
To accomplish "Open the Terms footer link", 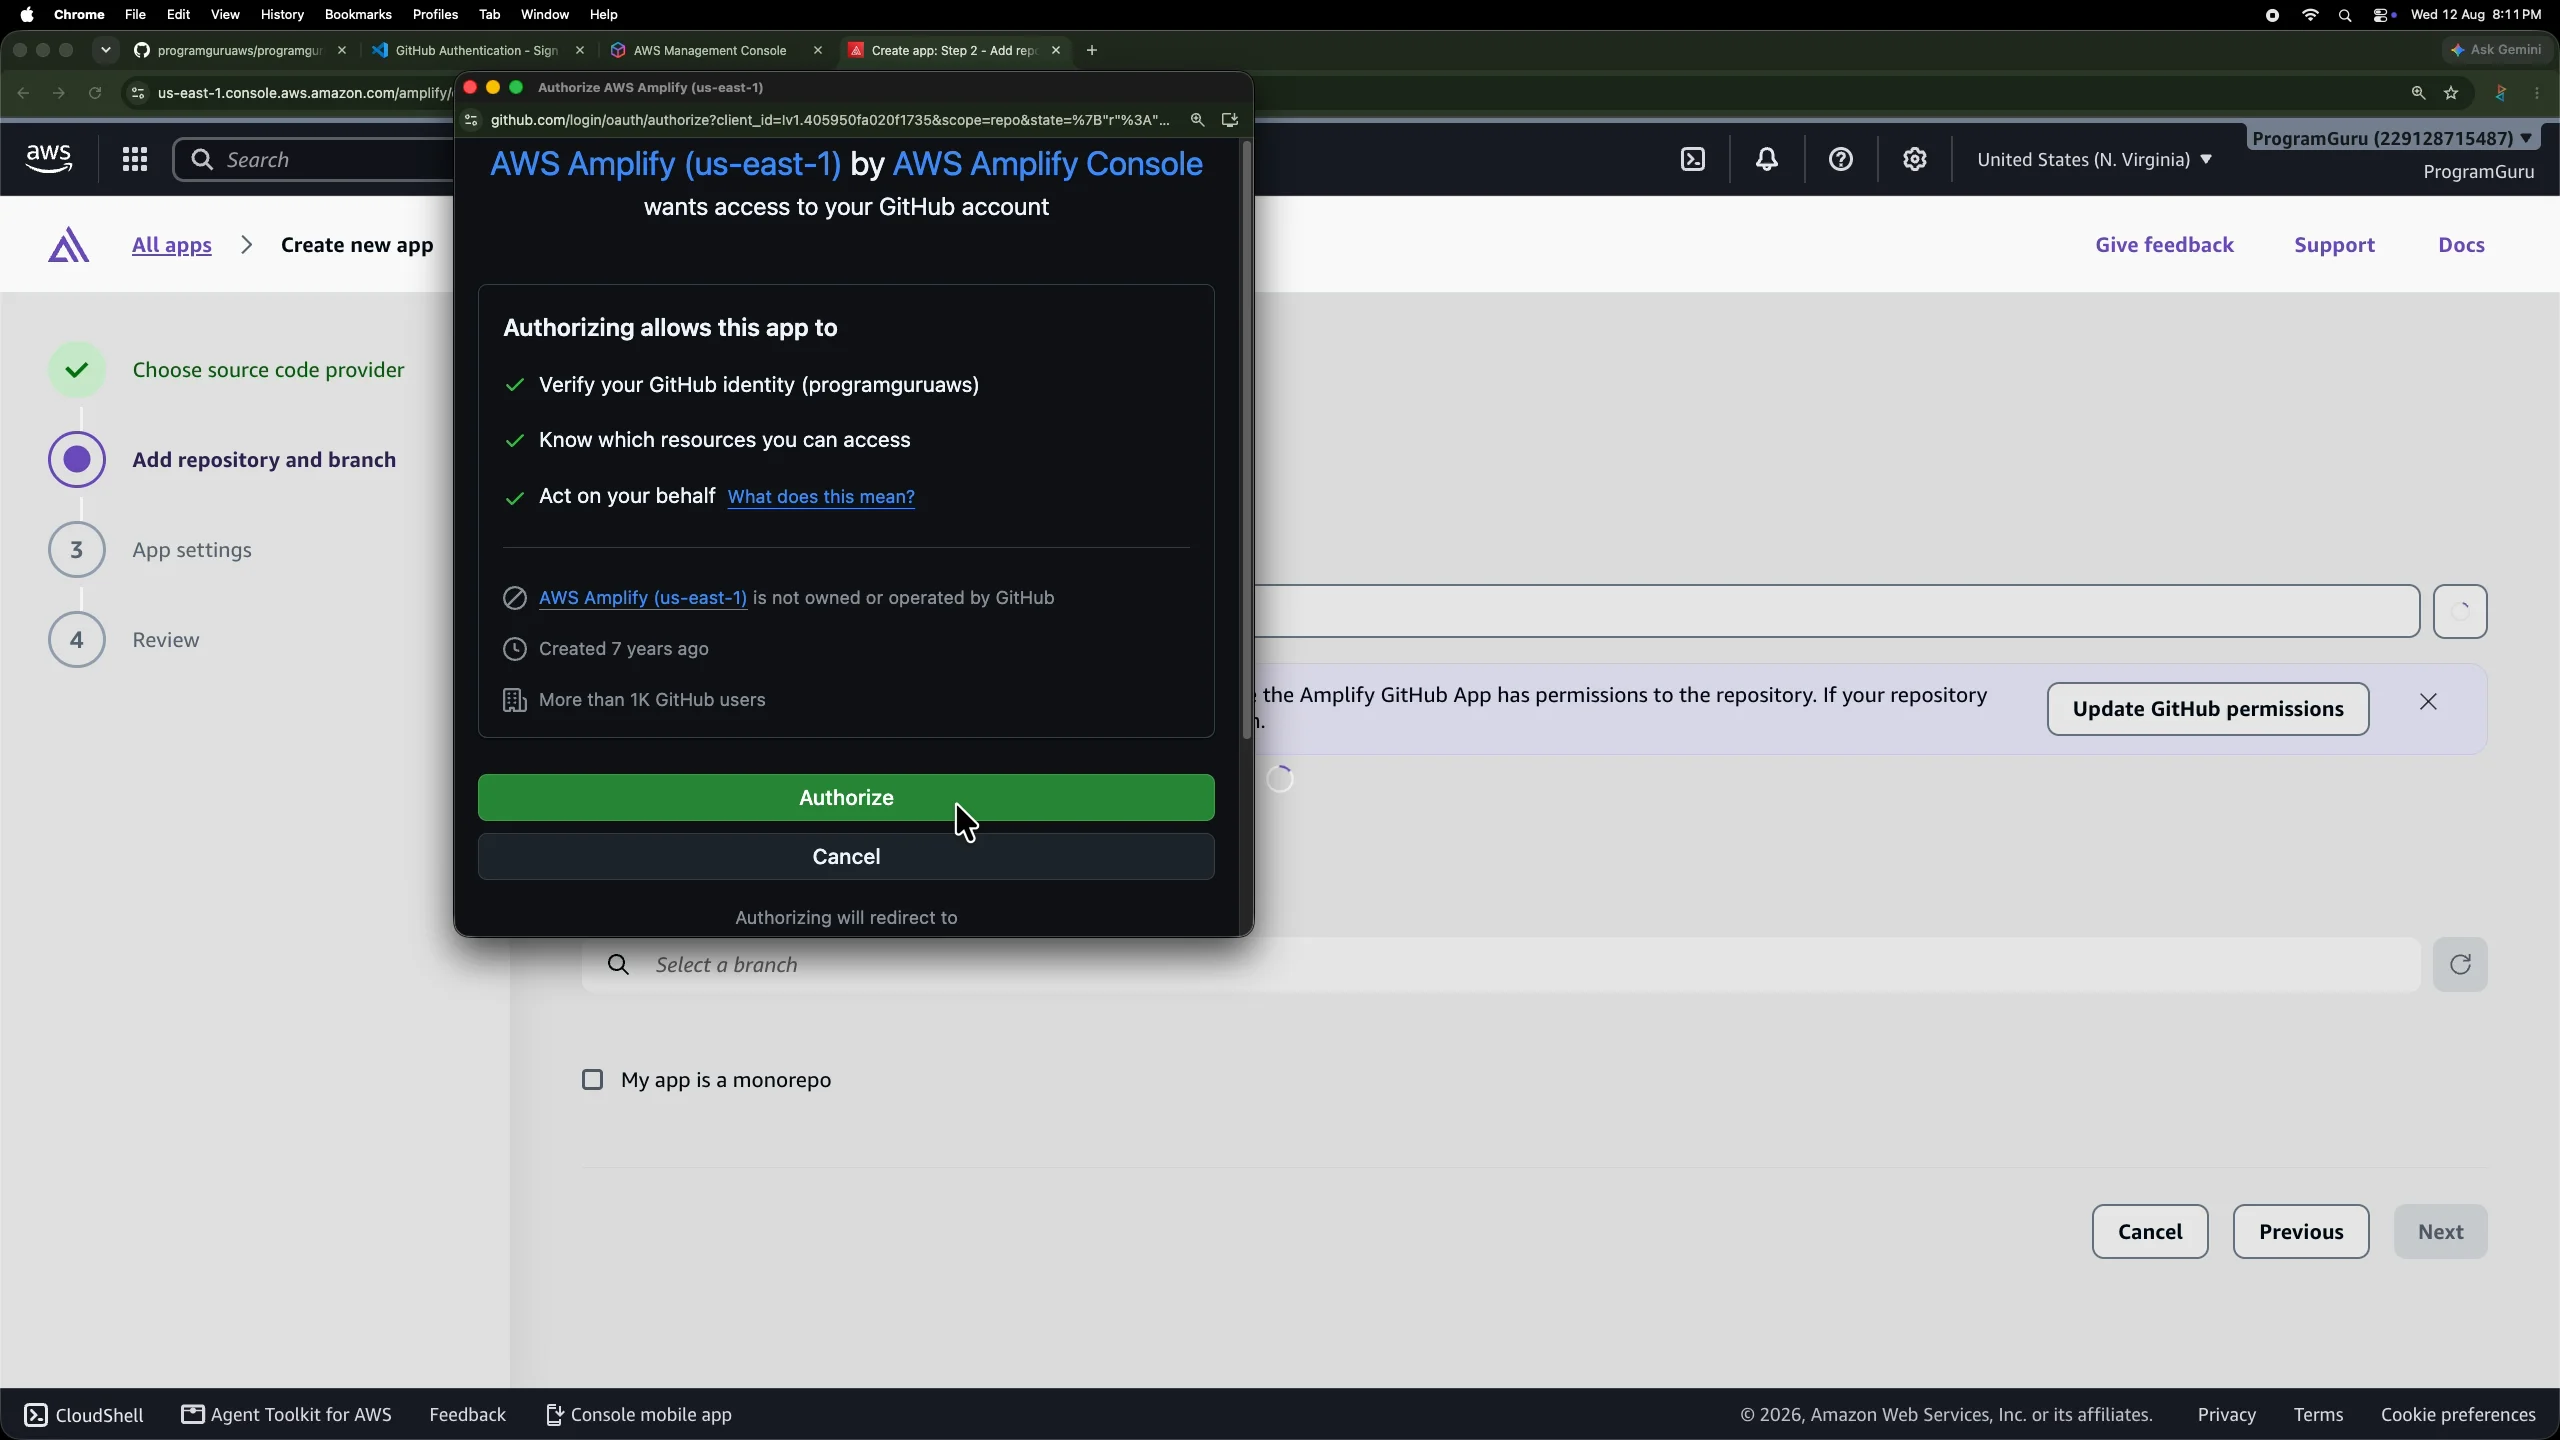I will 2318,1415.
